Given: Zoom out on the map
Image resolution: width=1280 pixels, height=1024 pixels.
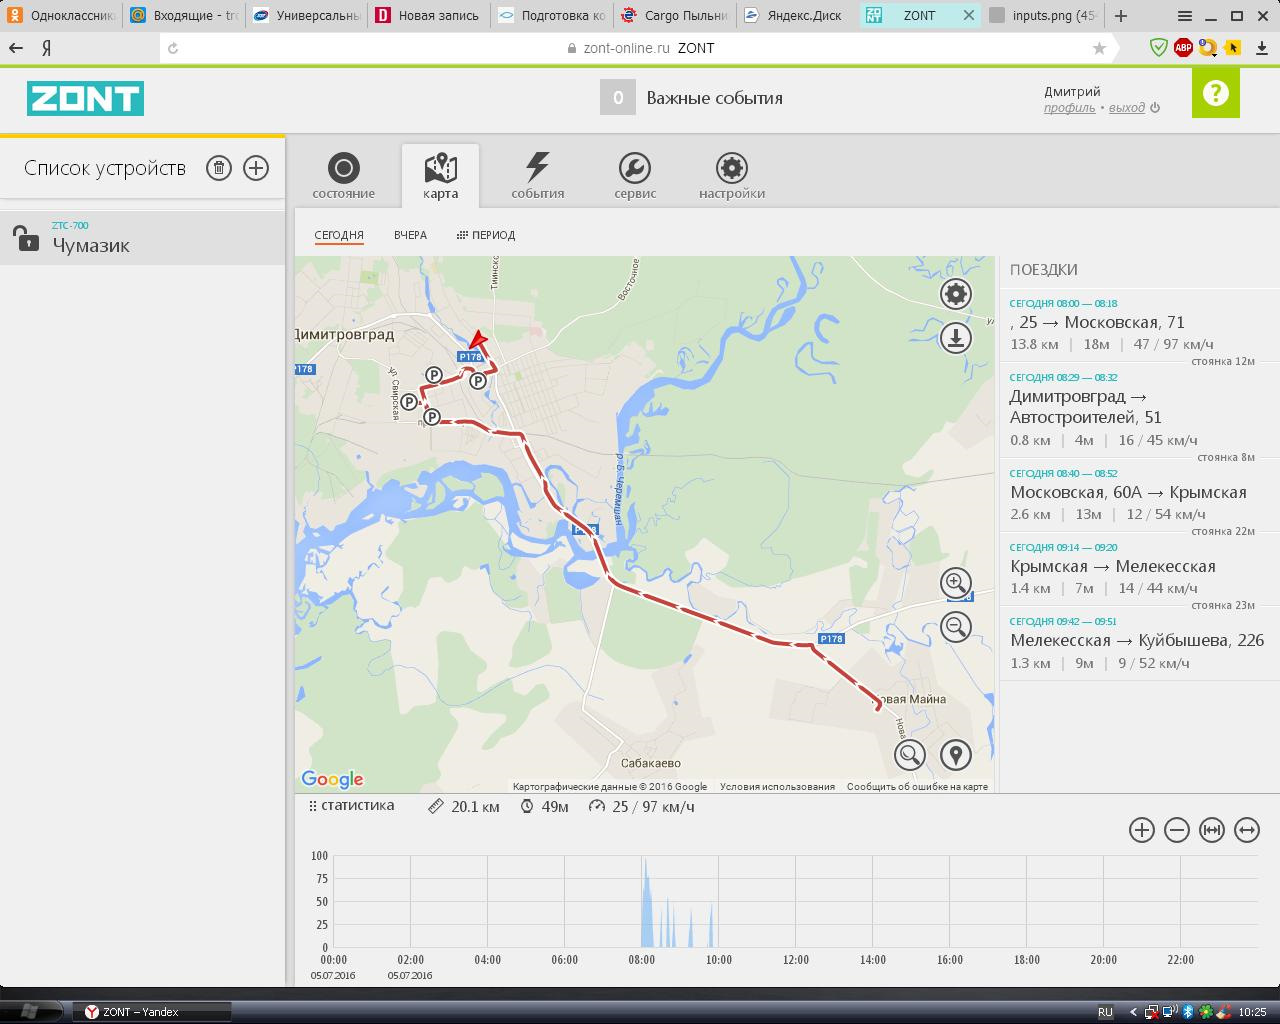Looking at the screenshot, I should click(x=956, y=627).
